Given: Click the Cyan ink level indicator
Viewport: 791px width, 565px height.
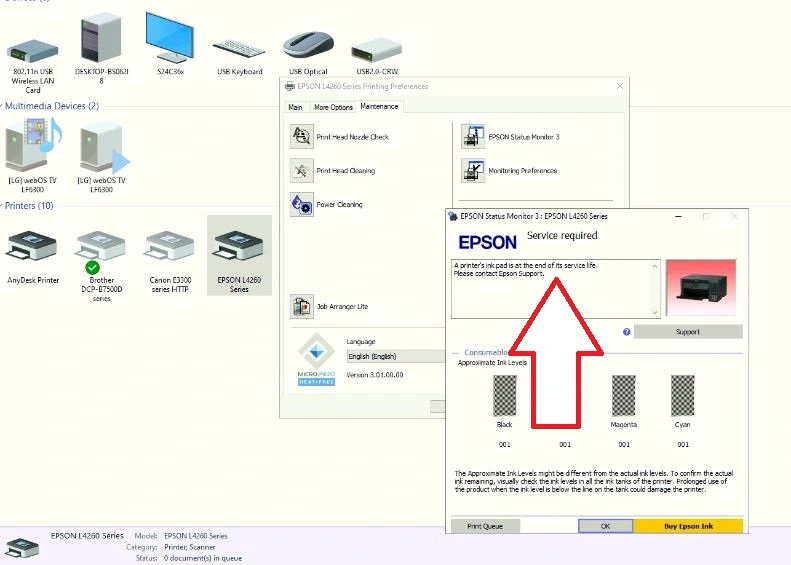Looking at the screenshot, I should pyautogui.click(x=683, y=396).
